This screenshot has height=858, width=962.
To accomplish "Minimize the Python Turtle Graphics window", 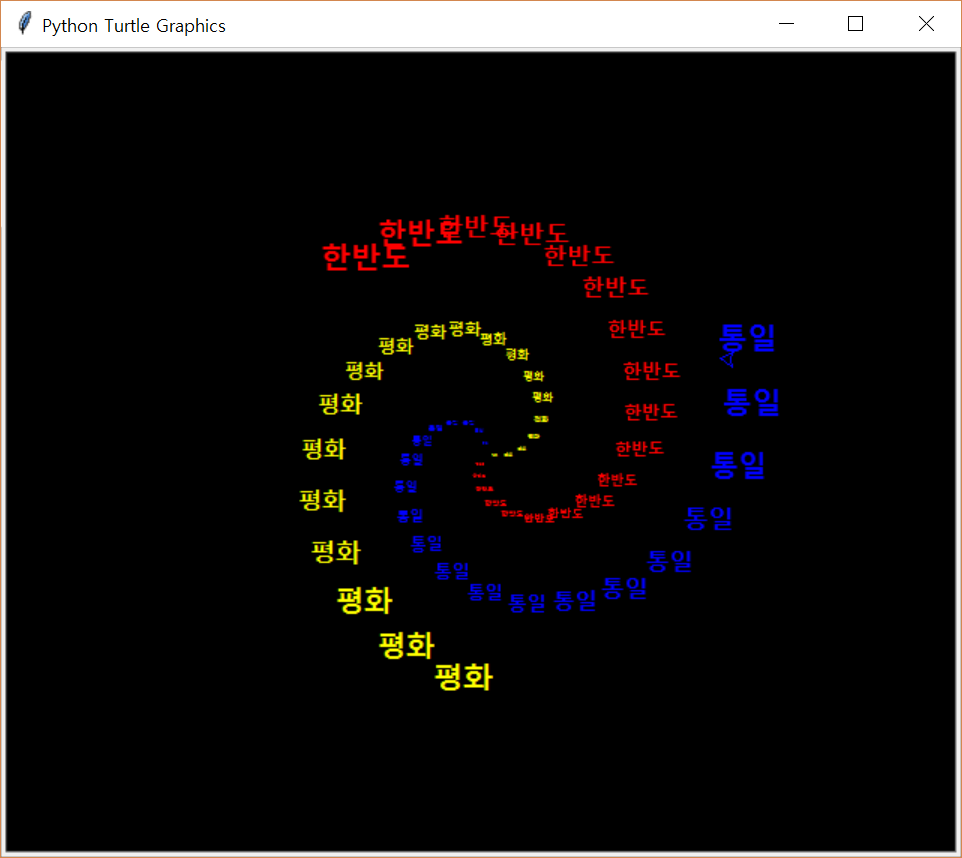I will pyautogui.click(x=786, y=25).
